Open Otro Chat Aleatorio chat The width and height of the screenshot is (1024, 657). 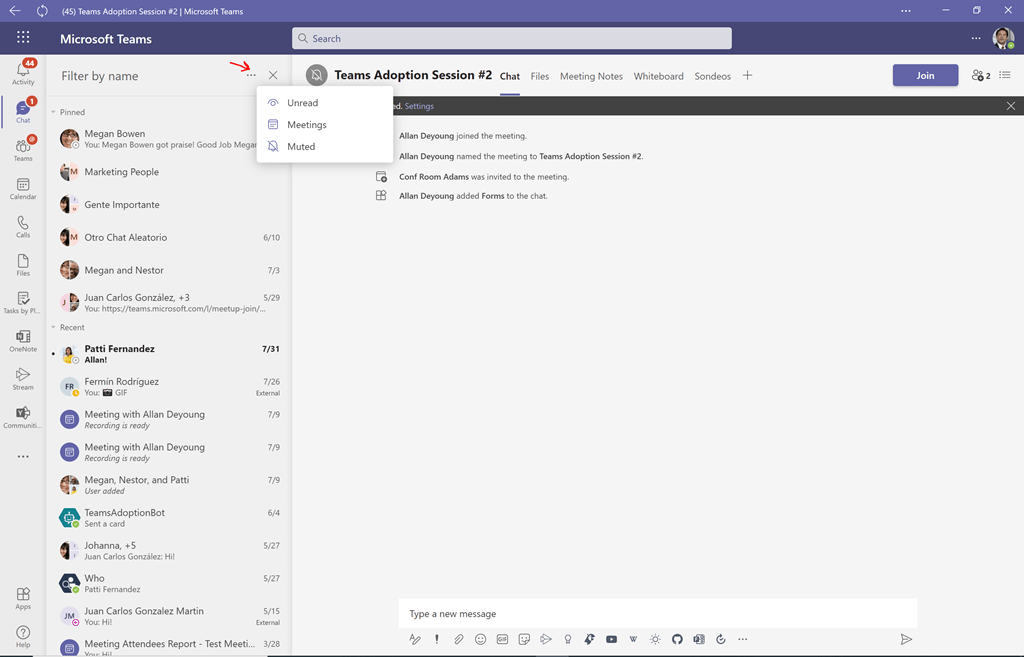168,237
